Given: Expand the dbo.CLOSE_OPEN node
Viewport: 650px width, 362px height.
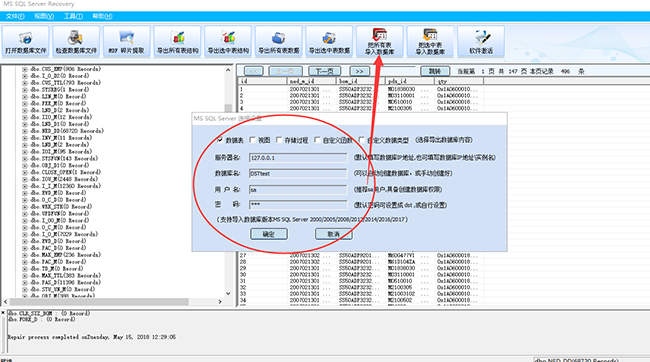Looking at the screenshot, I should coord(25,172).
